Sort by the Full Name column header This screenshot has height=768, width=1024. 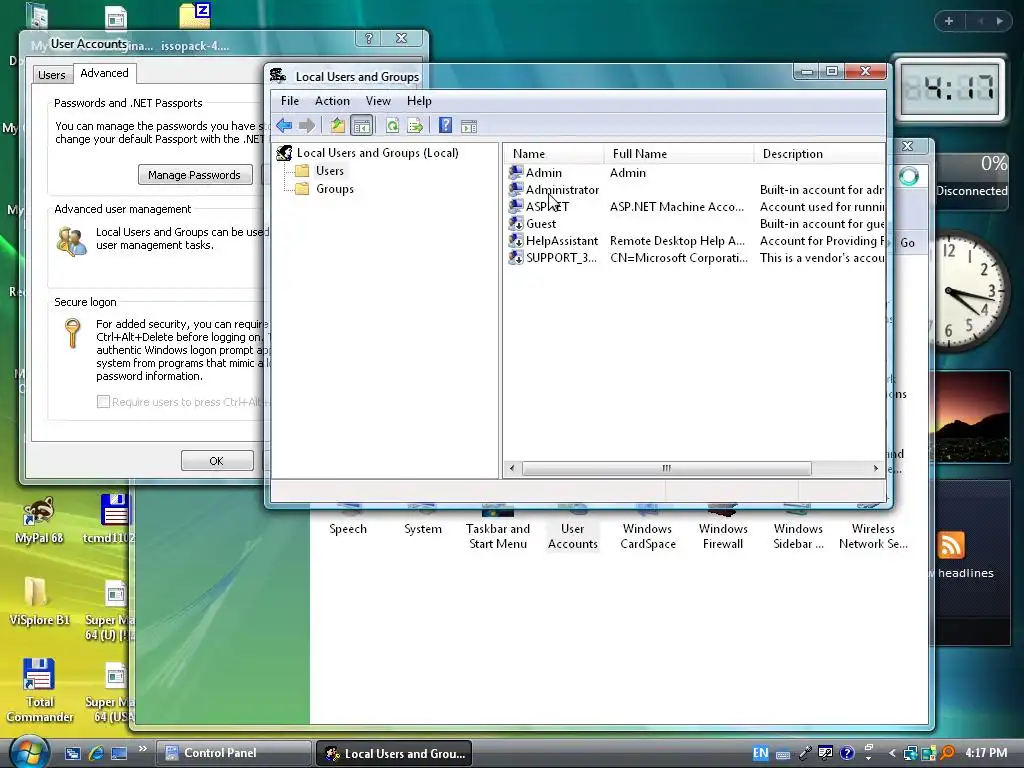679,153
